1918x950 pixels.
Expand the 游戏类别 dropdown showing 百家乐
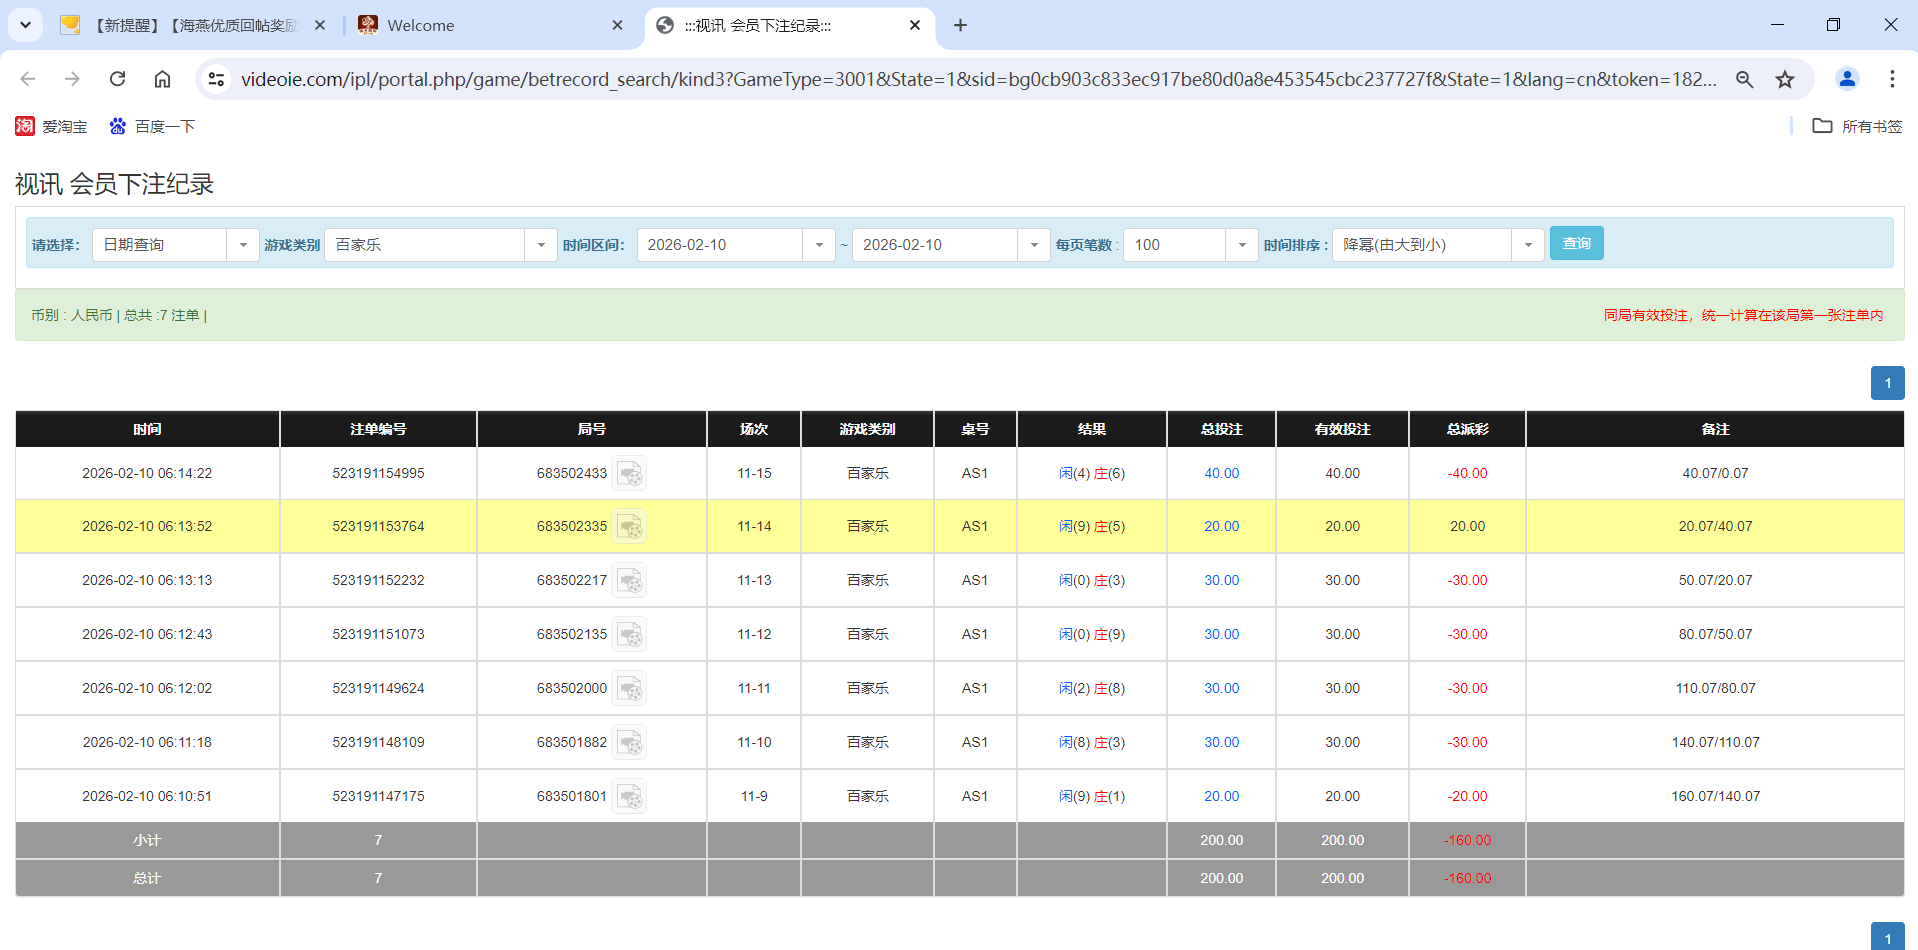click(x=541, y=244)
